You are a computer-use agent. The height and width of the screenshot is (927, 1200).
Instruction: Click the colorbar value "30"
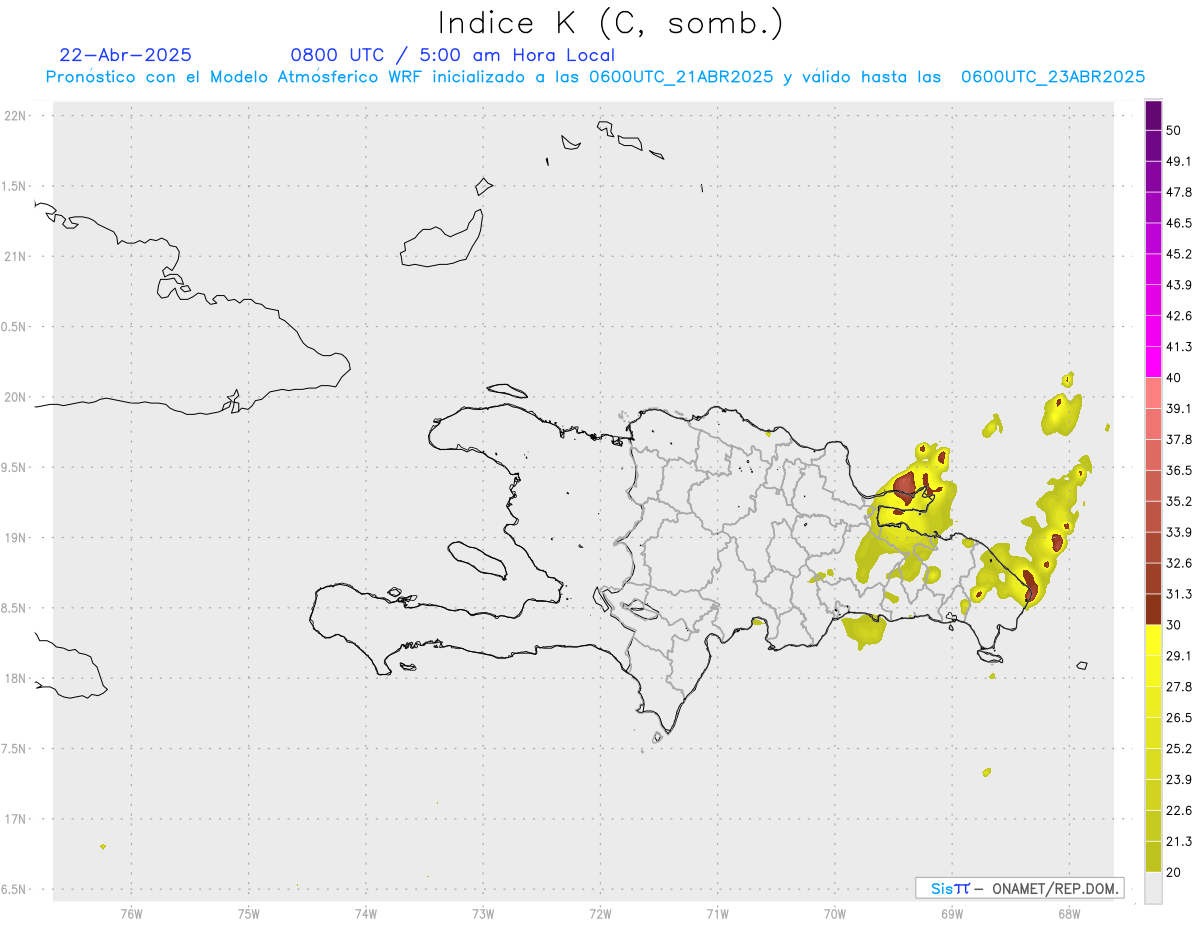tap(1174, 625)
